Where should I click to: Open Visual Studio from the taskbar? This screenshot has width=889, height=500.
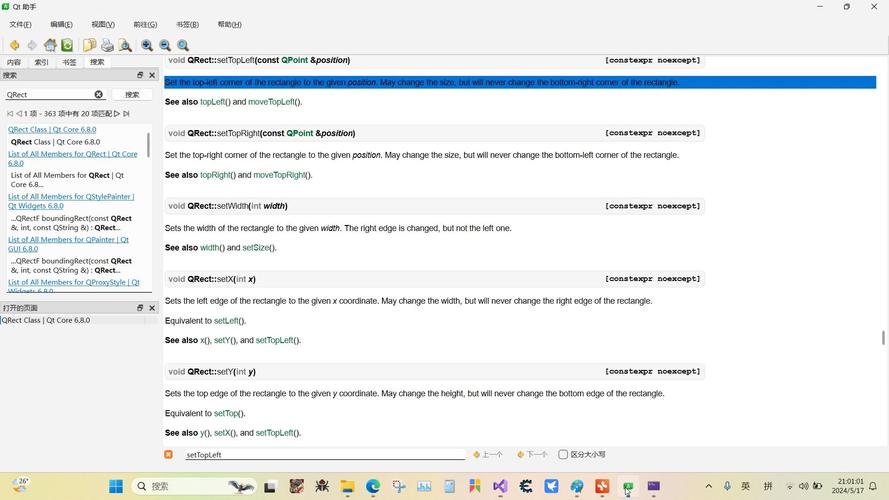[x=499, y=486]
